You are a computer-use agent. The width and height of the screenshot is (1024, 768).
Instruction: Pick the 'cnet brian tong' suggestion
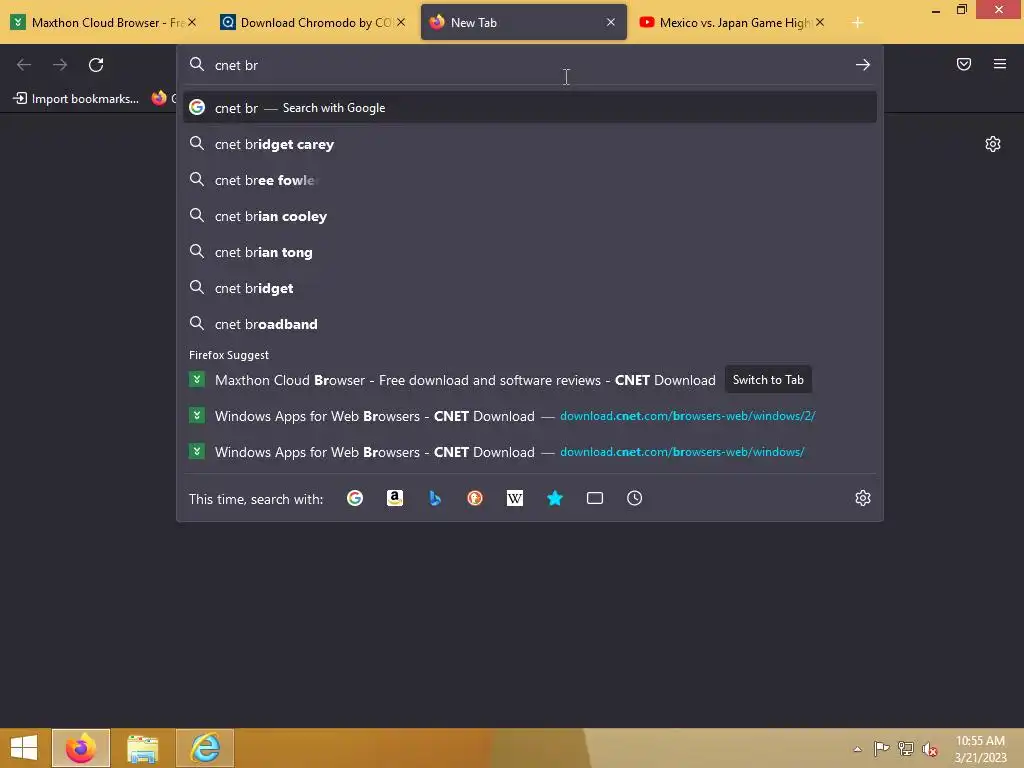coord(530,252)
